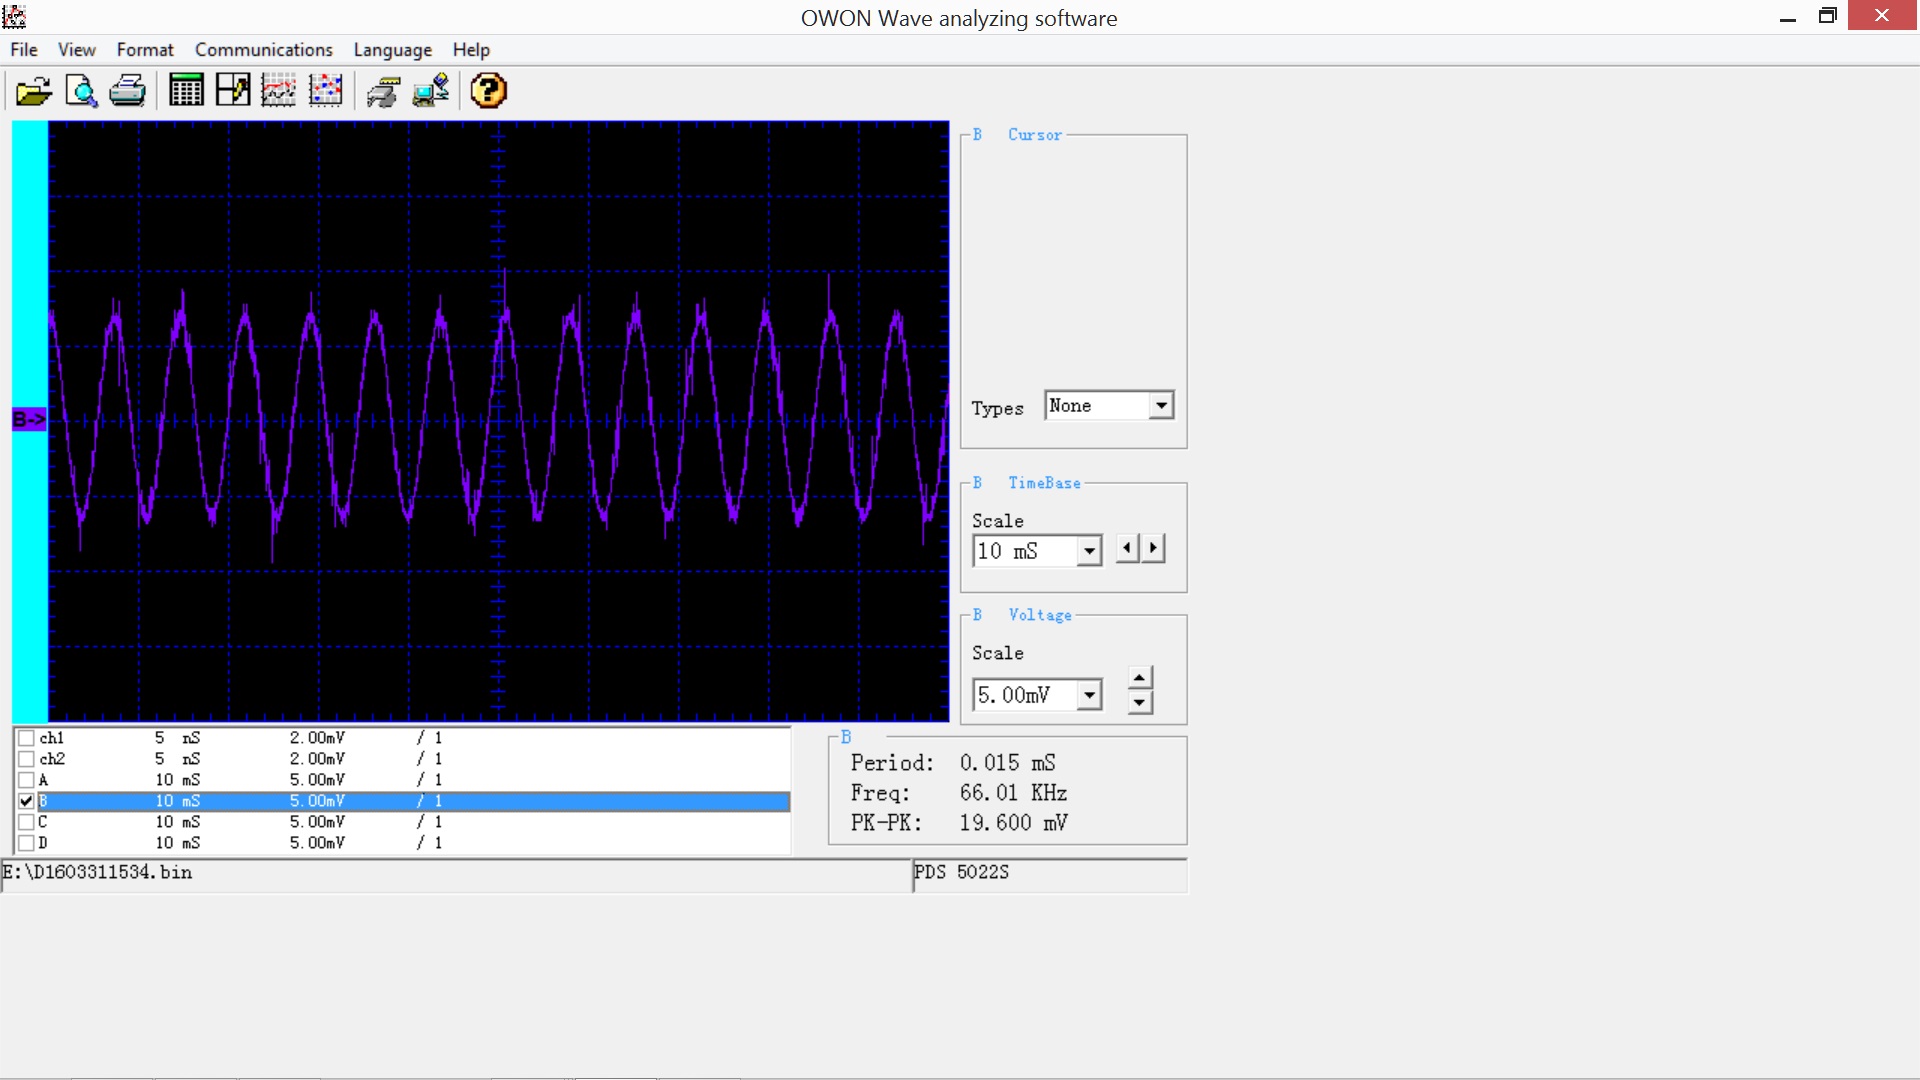Move the waveform down with the Voltage down arrow
The image size is (1920, 1080).
(x=1140, y=702)
